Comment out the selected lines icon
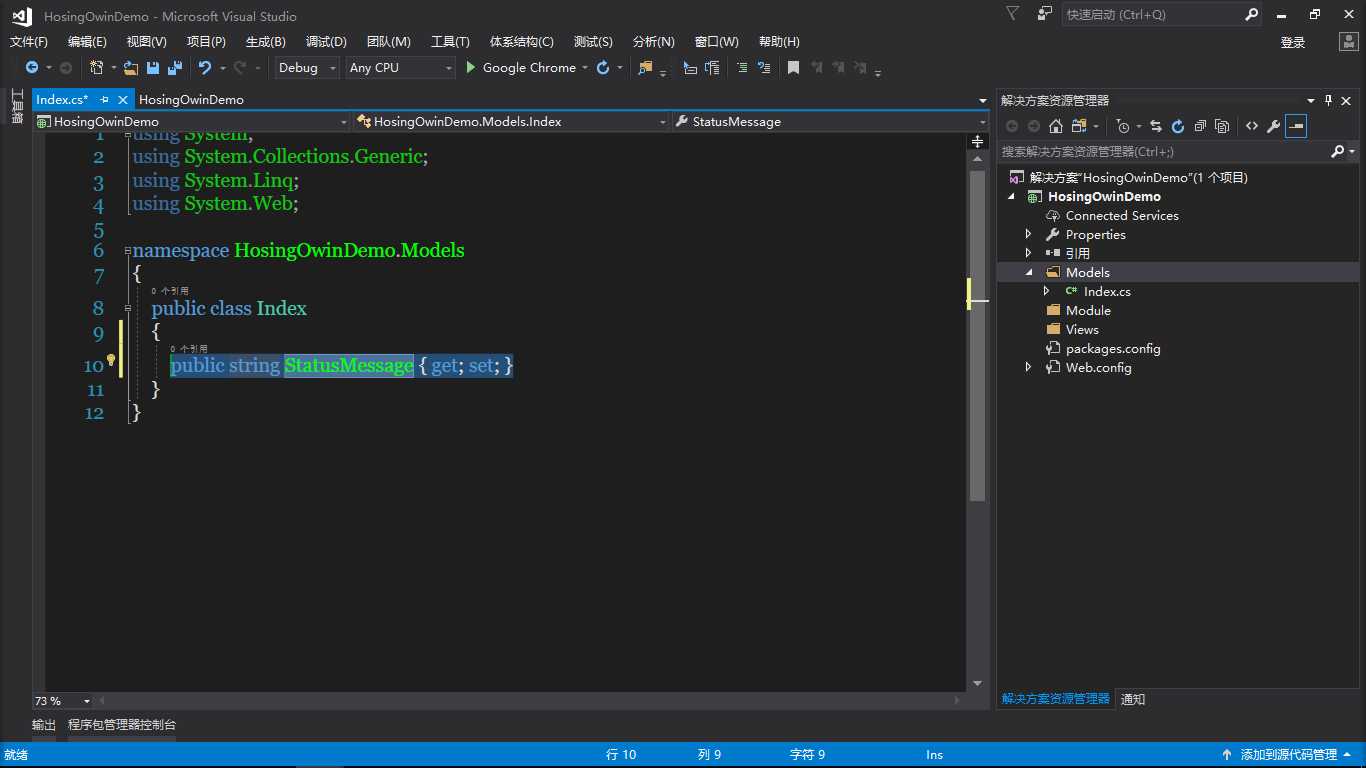The image size is (1366, 768). (741, 68)
